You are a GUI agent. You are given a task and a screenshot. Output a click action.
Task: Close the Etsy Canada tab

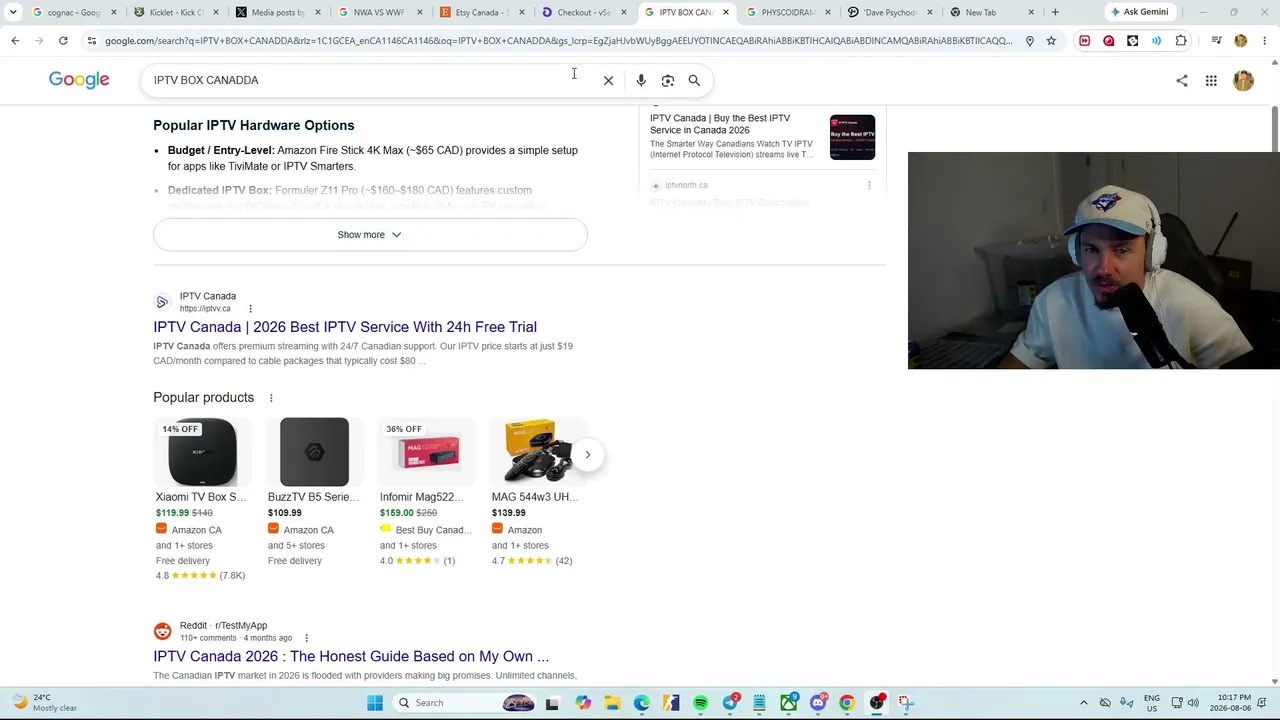pyautogui.click(x=521, y=12)
